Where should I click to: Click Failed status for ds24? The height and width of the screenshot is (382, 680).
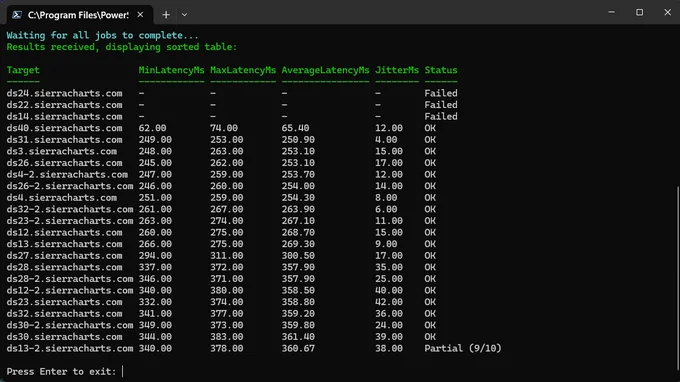tap(441, 93)
